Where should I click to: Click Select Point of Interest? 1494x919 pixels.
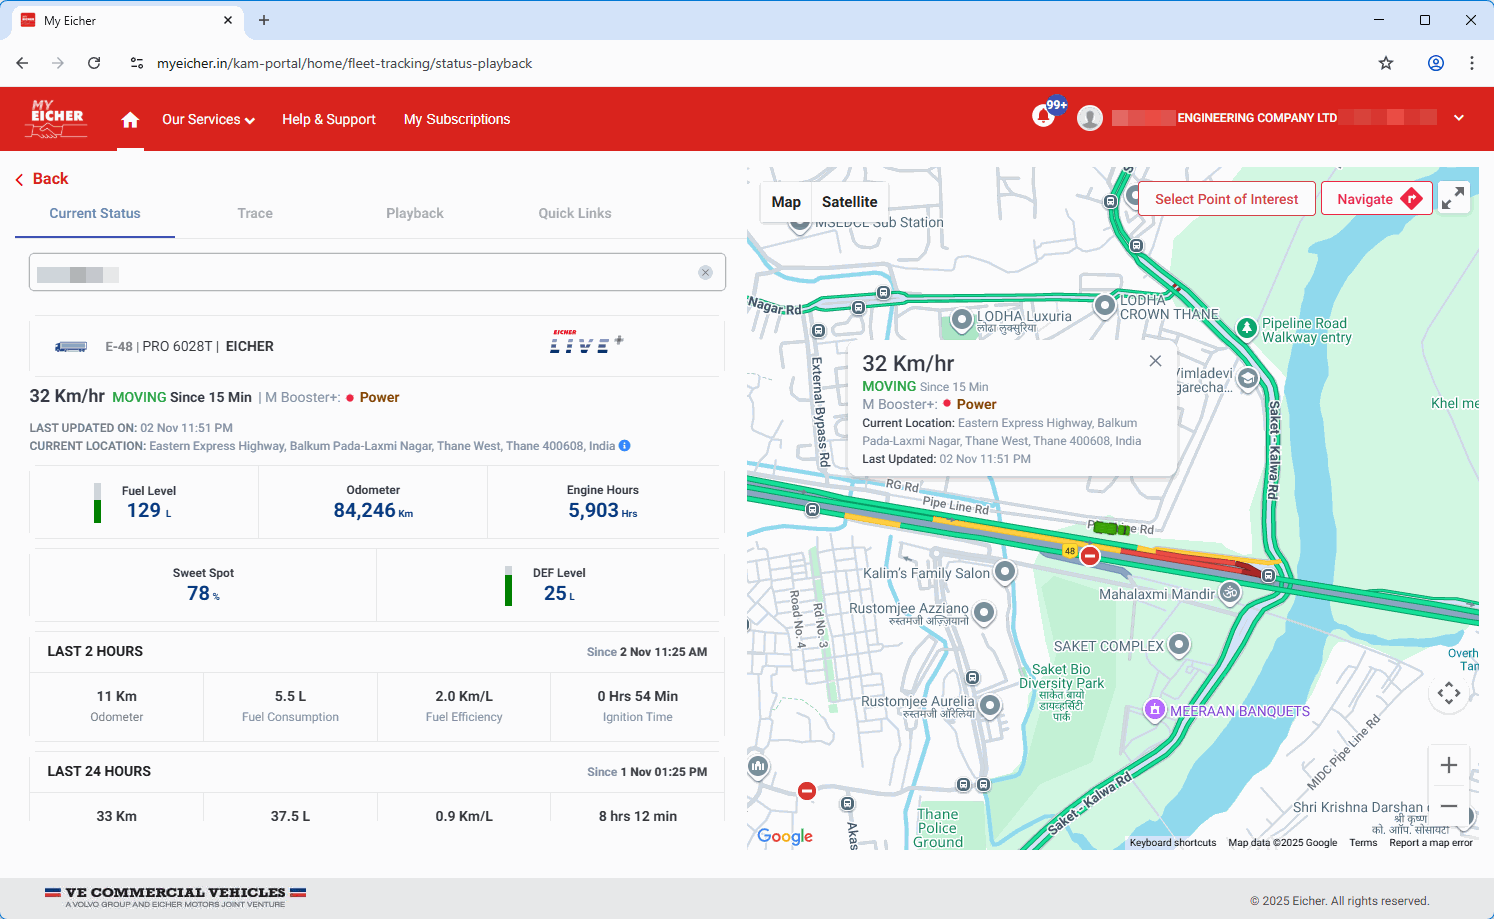tap(1227, 199)
